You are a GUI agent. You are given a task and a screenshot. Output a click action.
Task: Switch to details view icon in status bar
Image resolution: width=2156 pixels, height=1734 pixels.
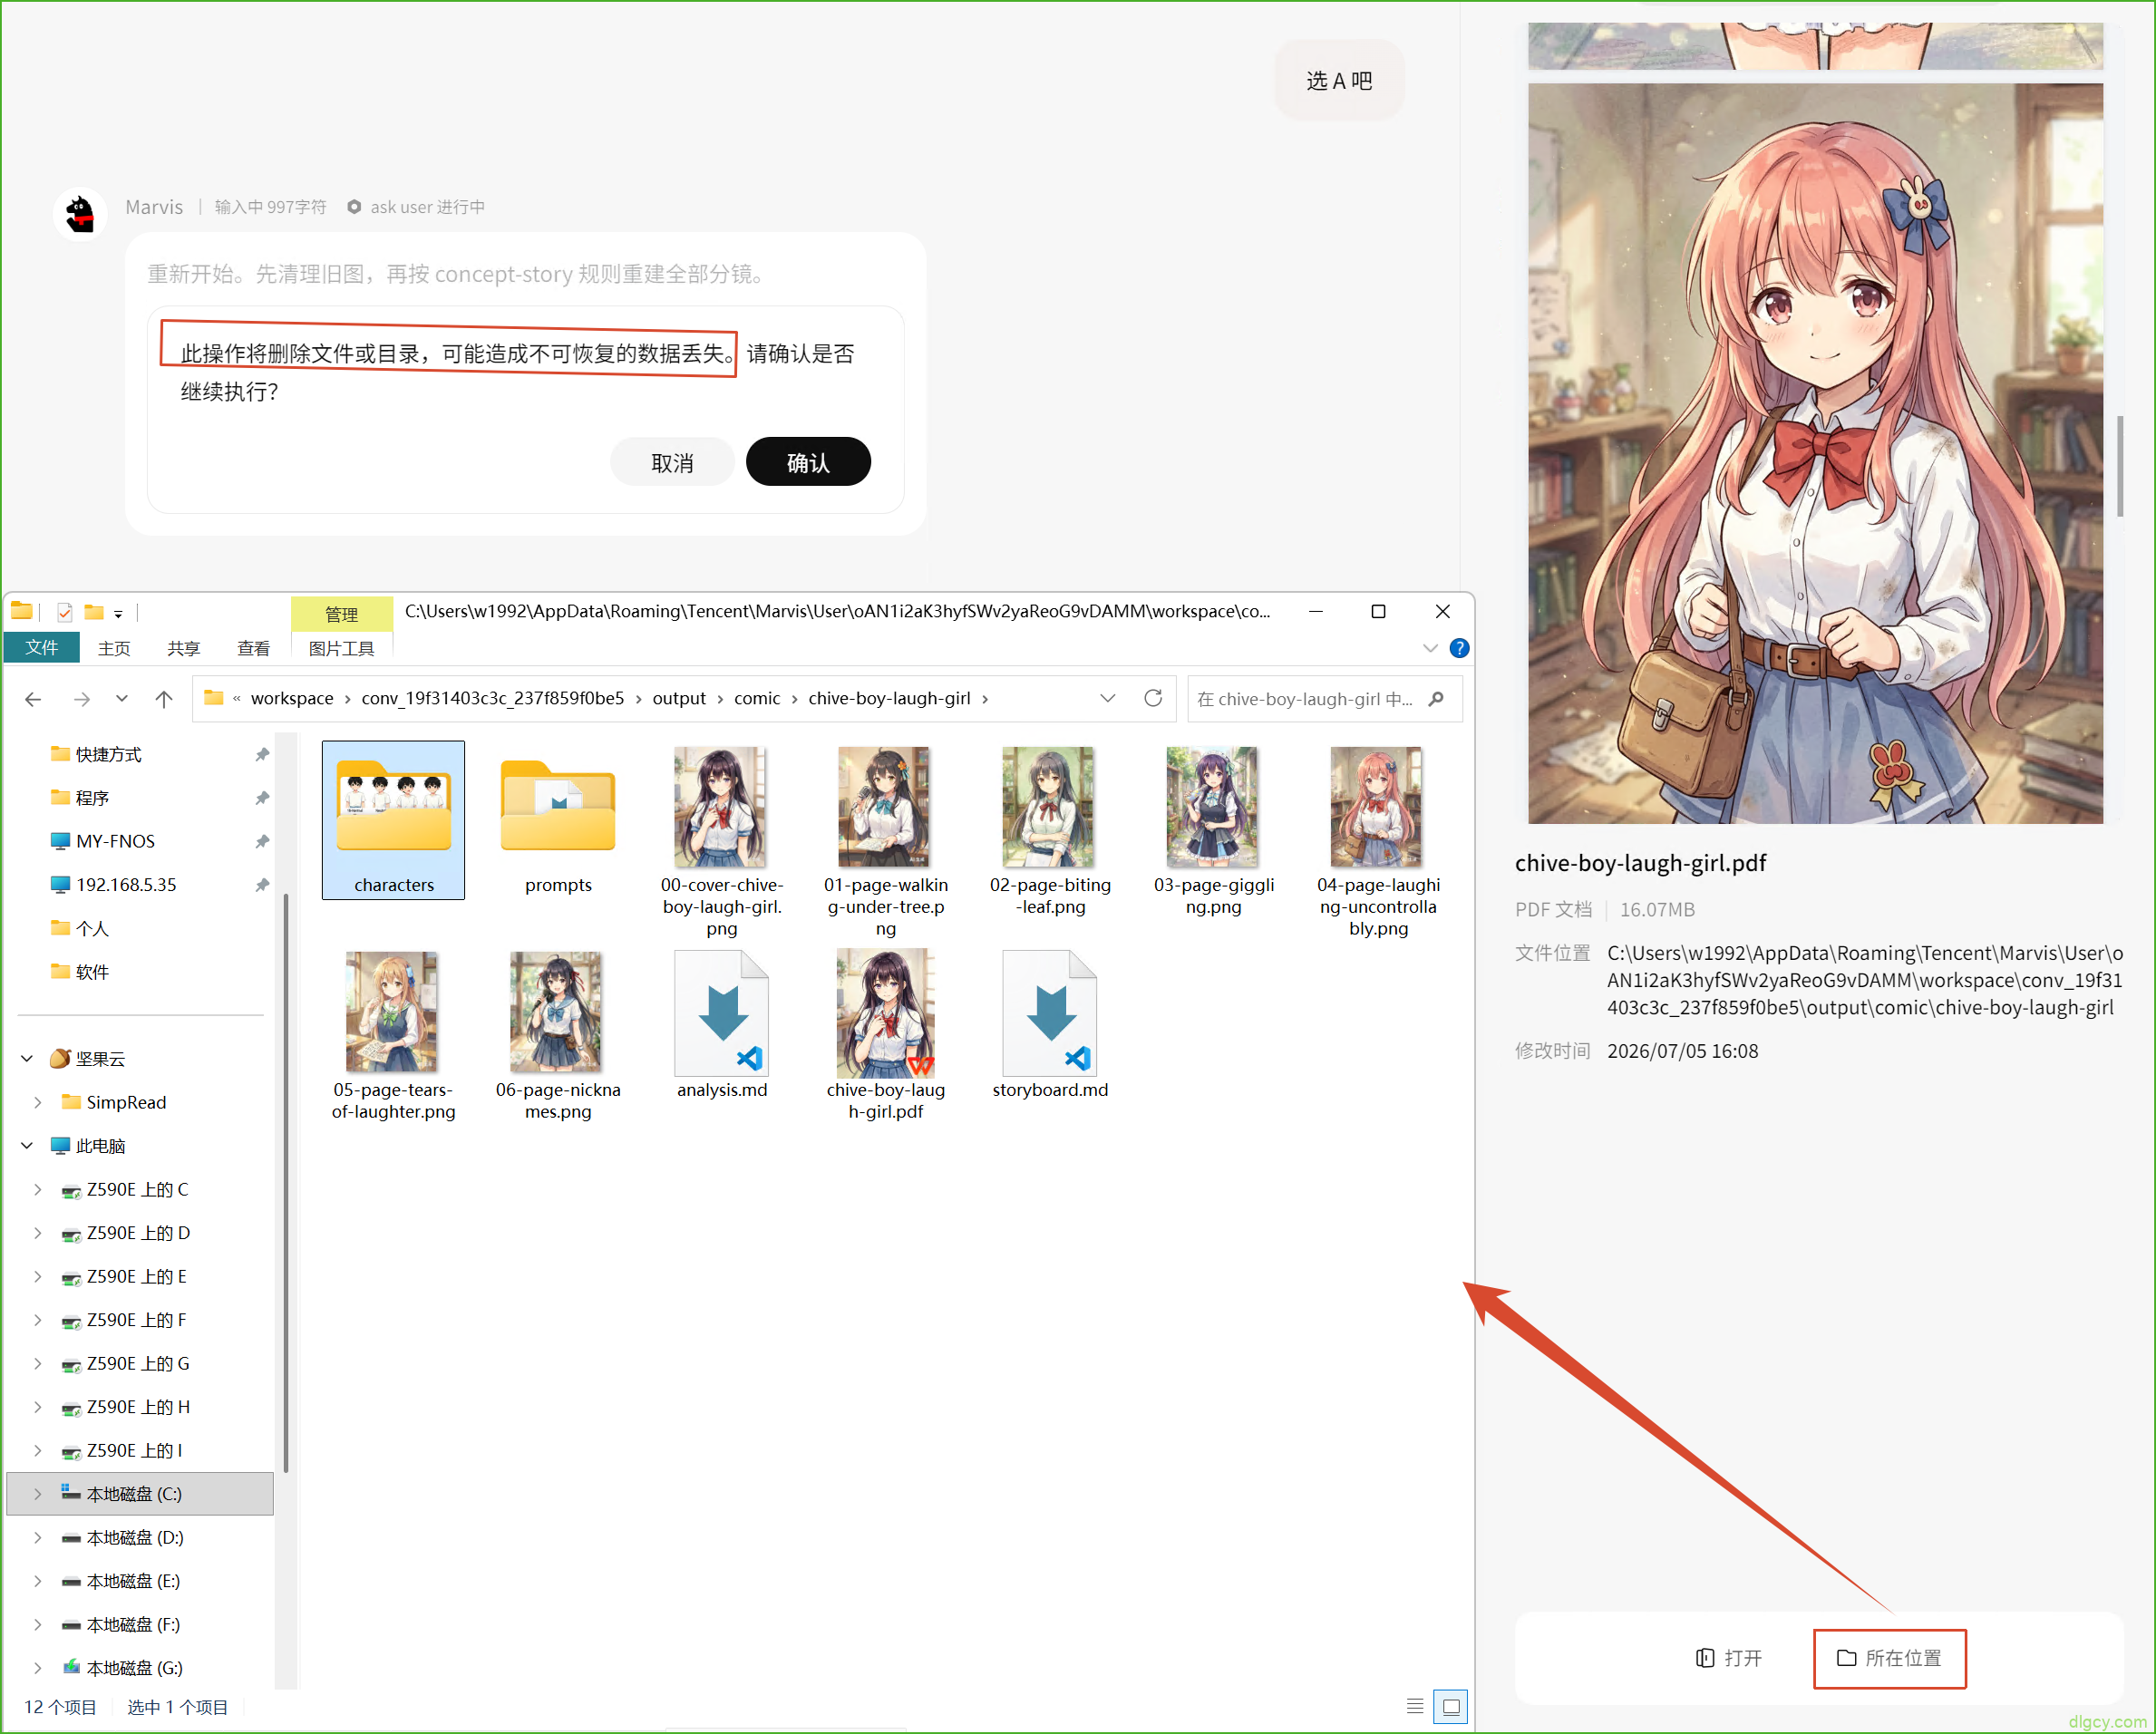click(1415, 1706)
